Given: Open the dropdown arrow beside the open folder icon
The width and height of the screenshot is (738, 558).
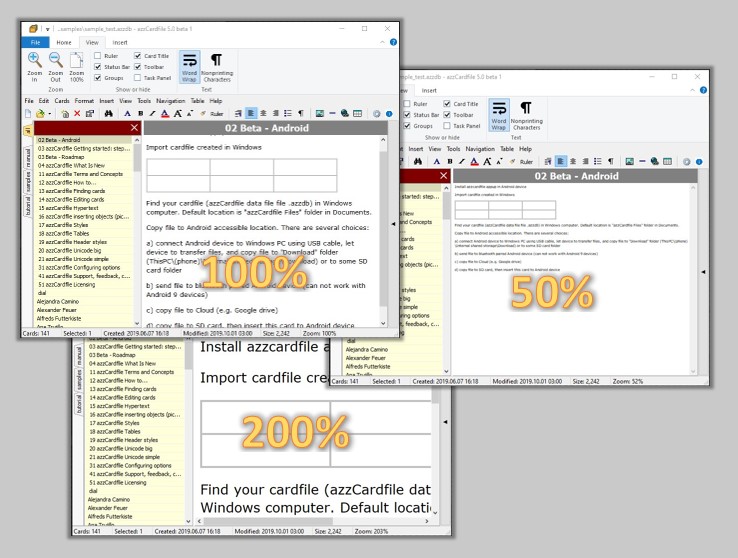Looking at the screenshot, I should point(49,114).
